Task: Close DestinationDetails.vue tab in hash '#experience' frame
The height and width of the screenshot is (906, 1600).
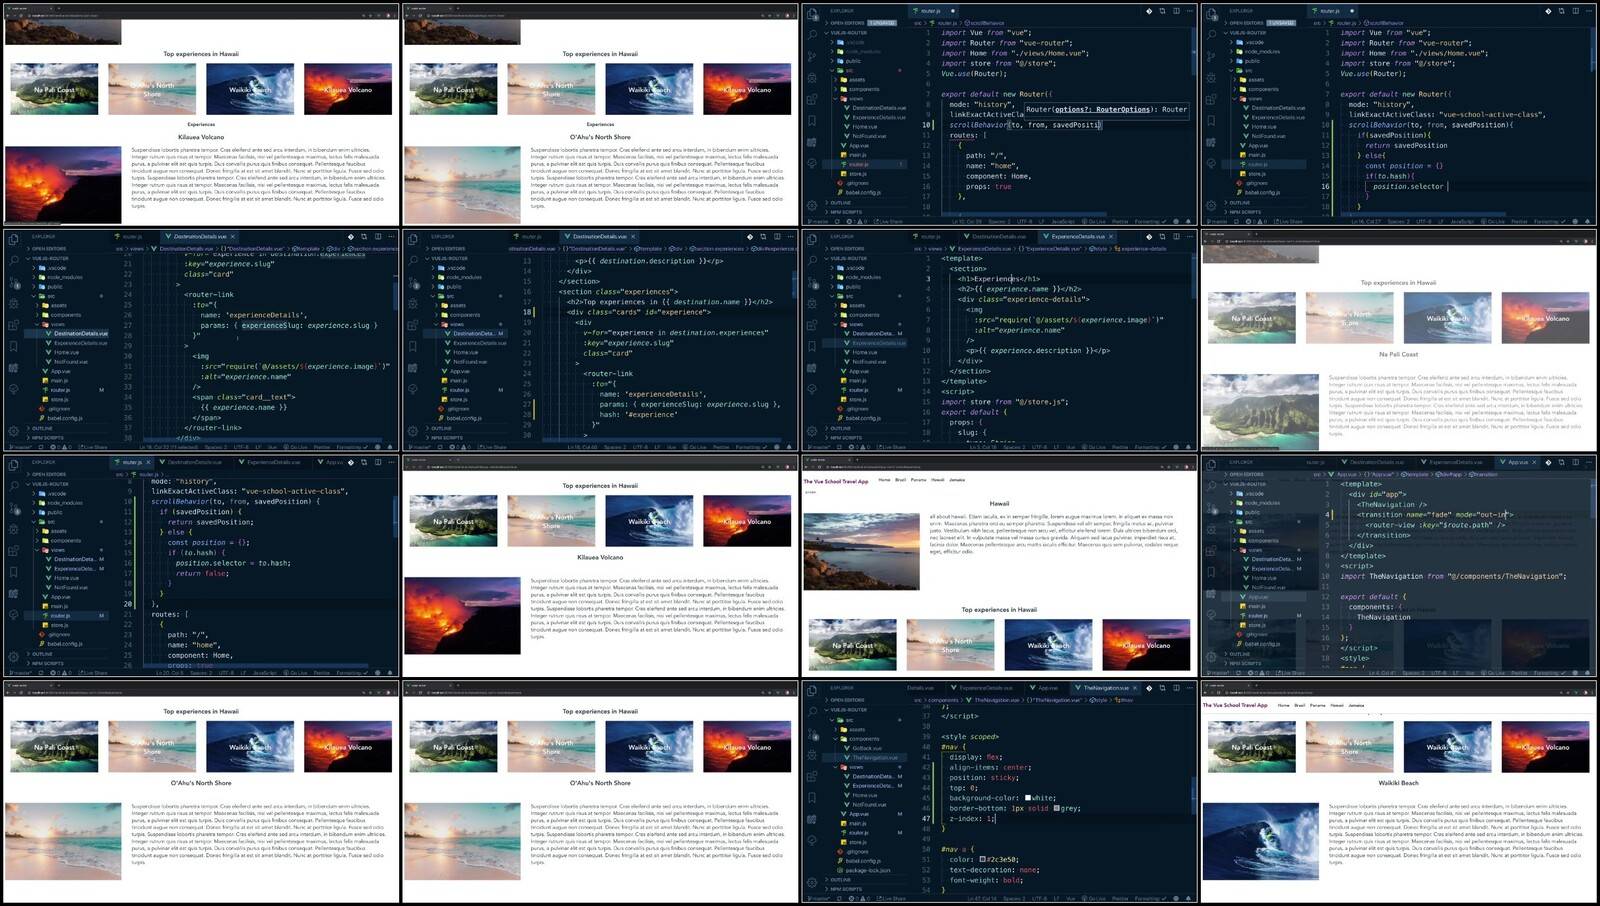Action: [x=633, y=236]
